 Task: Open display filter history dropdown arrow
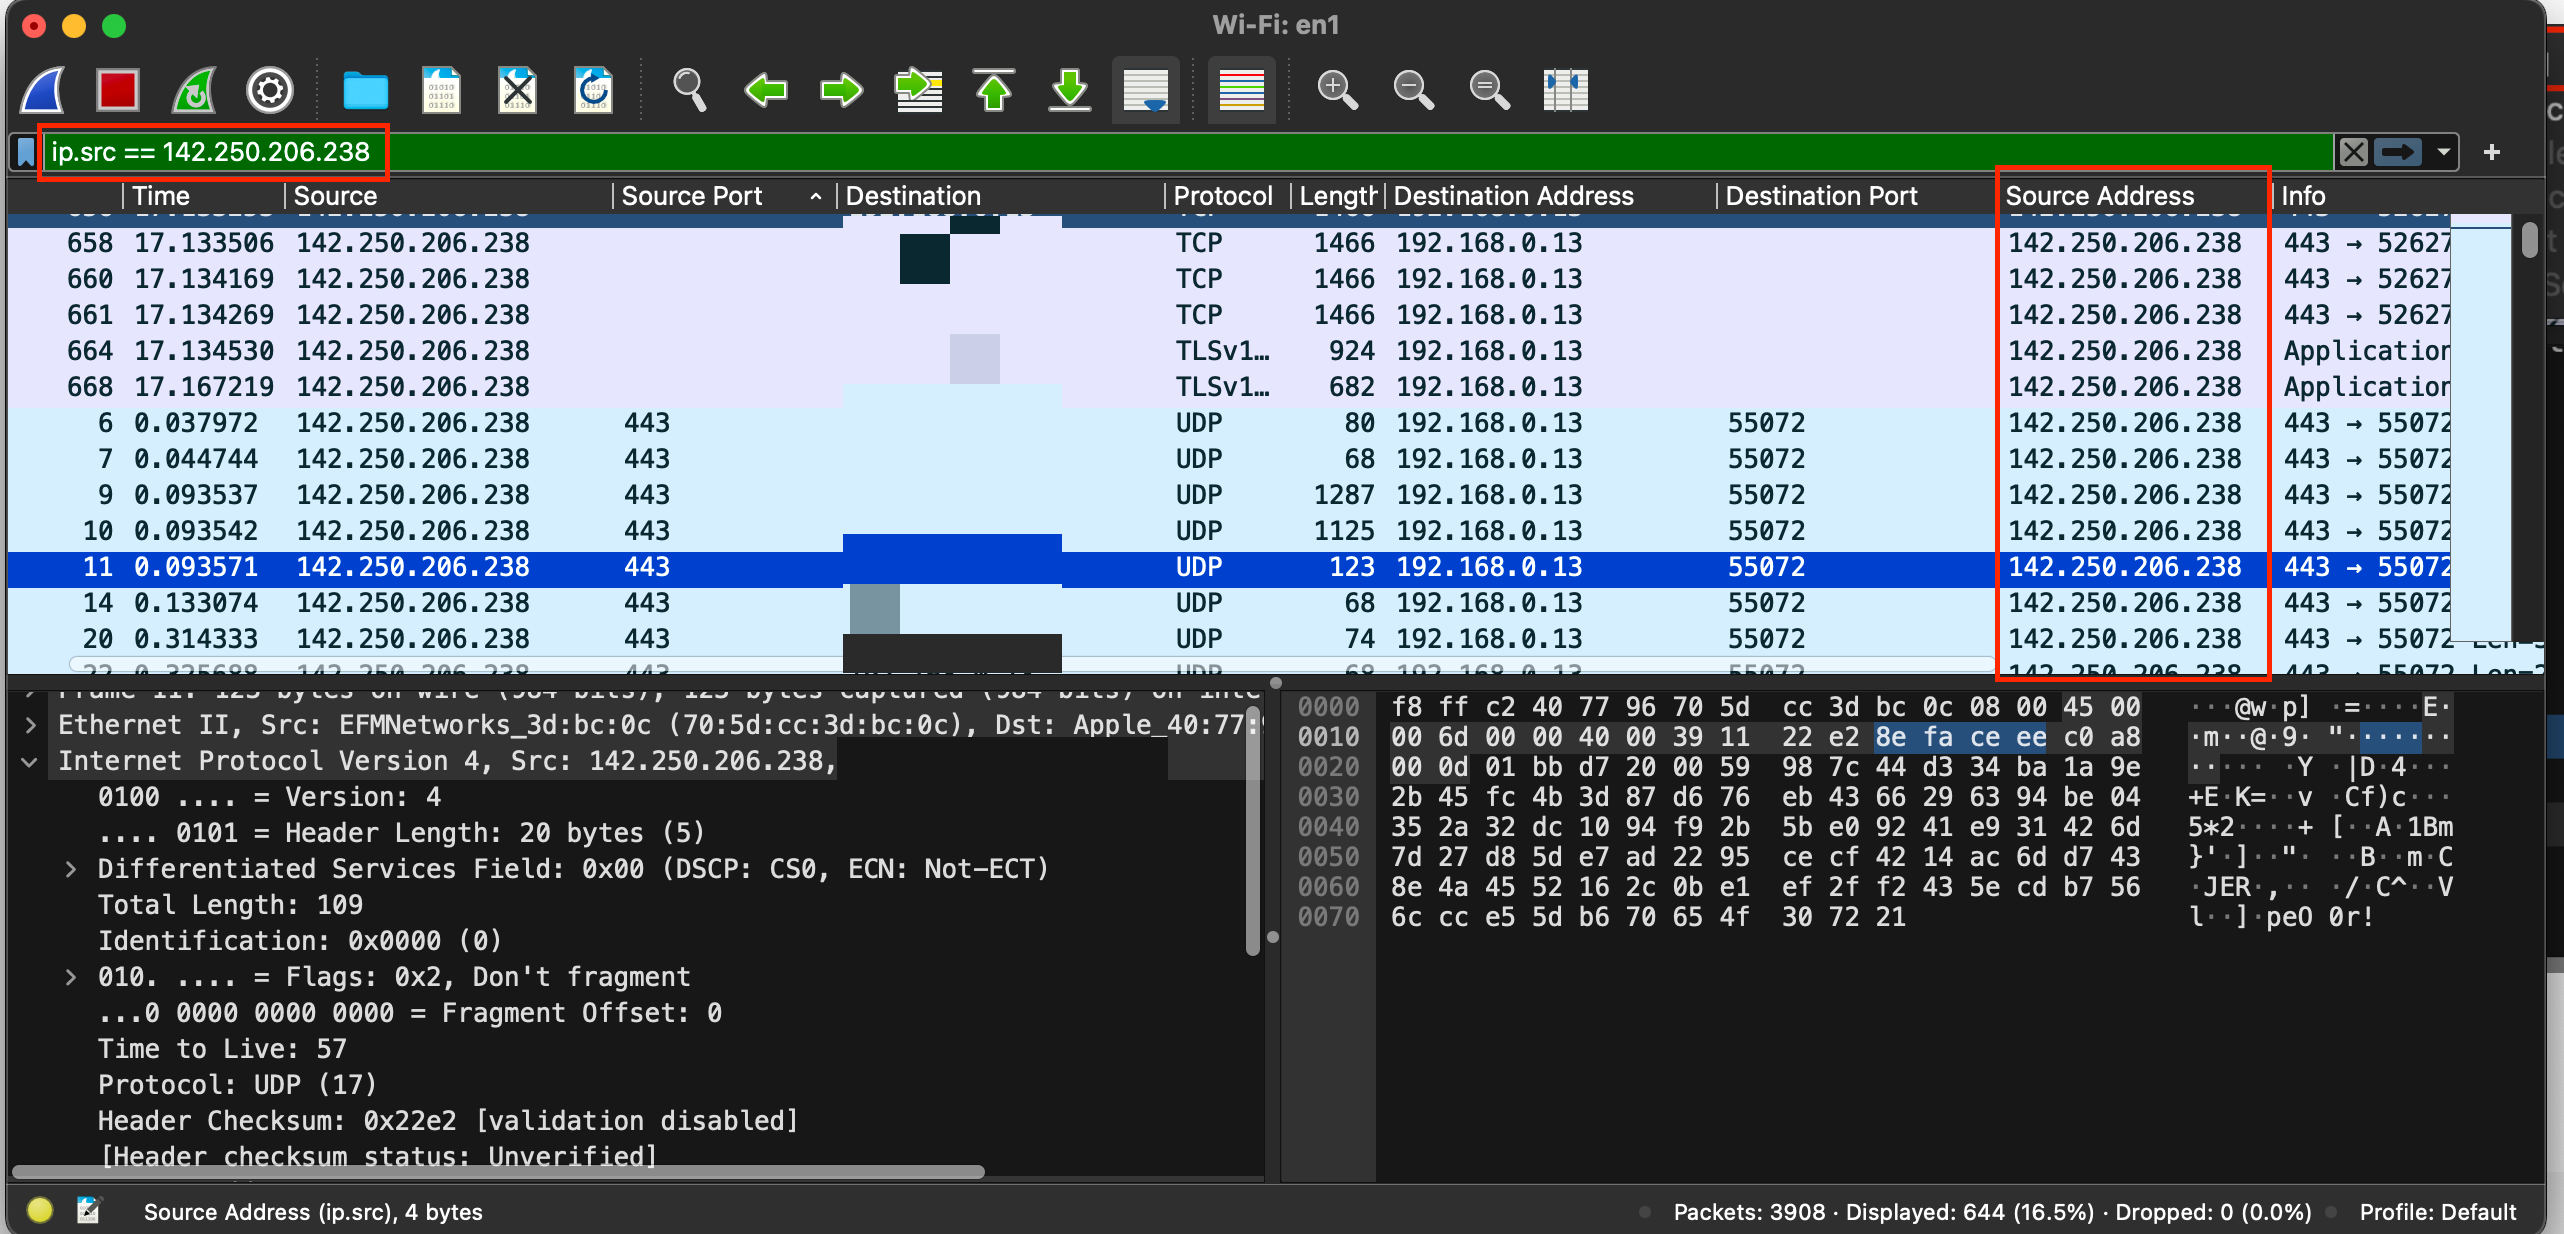(x=2444, y=152)
